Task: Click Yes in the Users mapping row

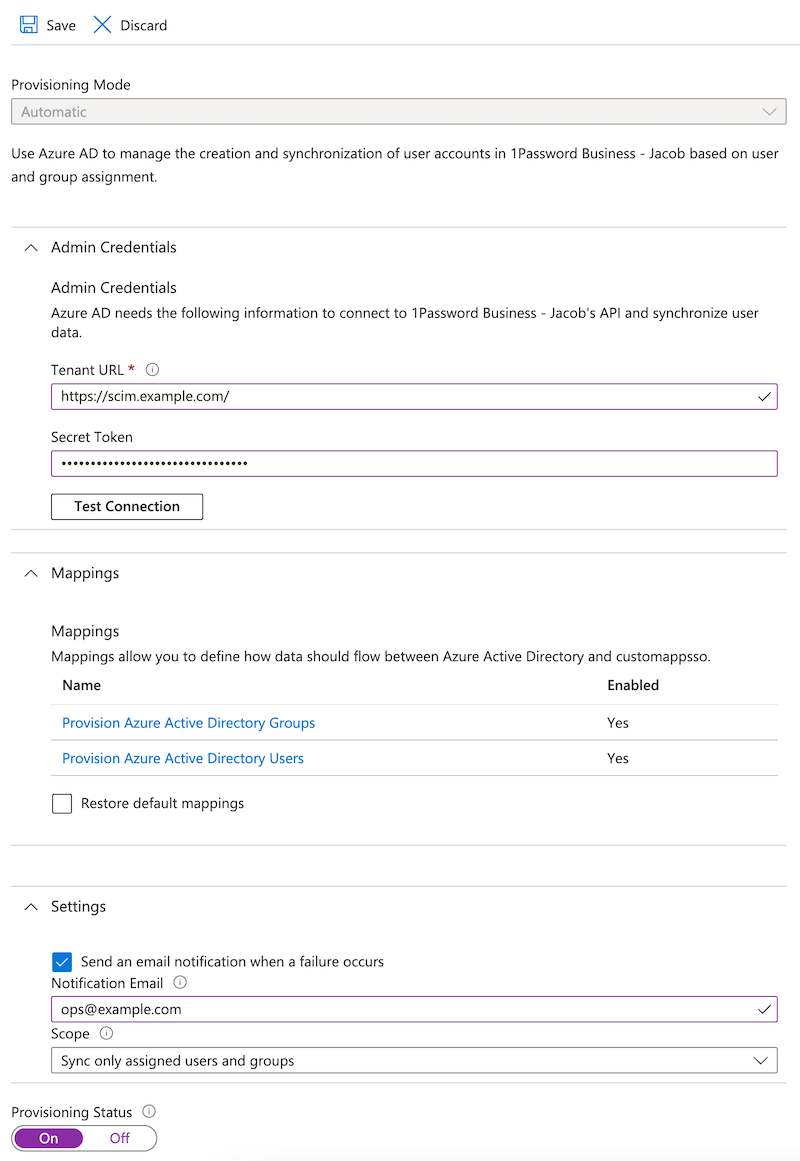Action: tap(618, 758)
